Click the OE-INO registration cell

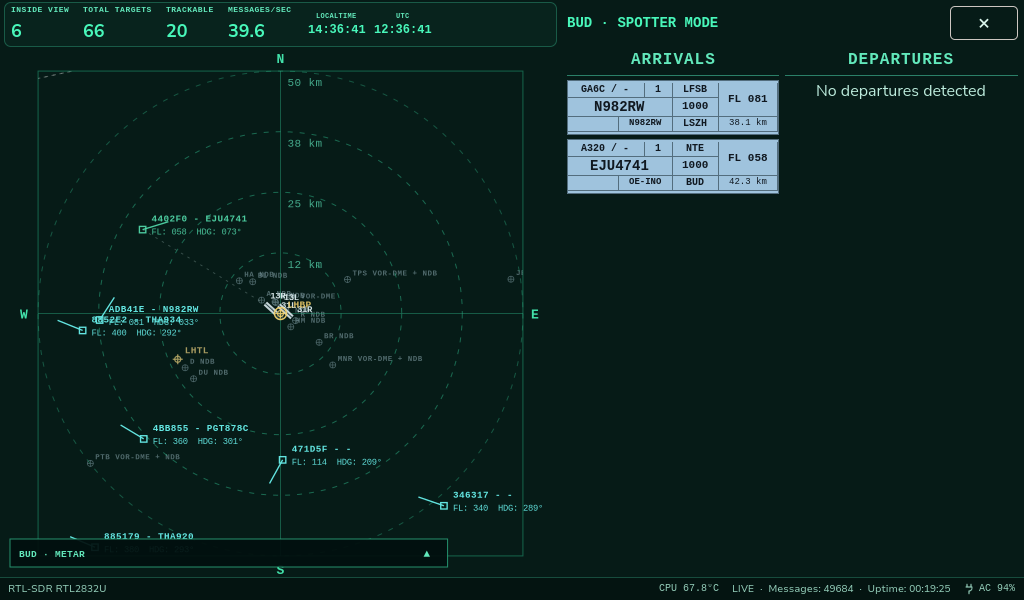(x=645, y=182)
